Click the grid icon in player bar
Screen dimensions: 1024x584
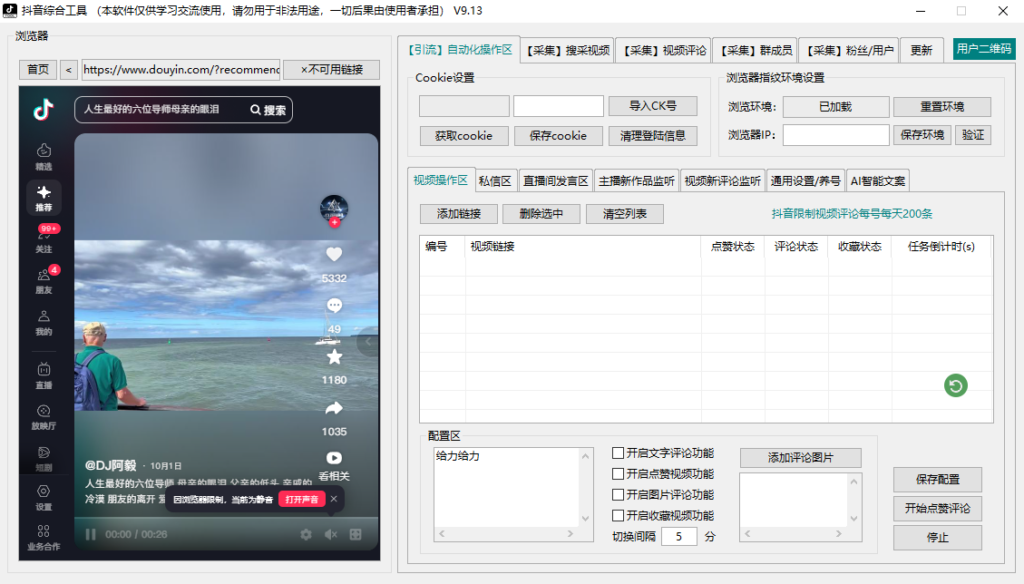tap(355, 534)
